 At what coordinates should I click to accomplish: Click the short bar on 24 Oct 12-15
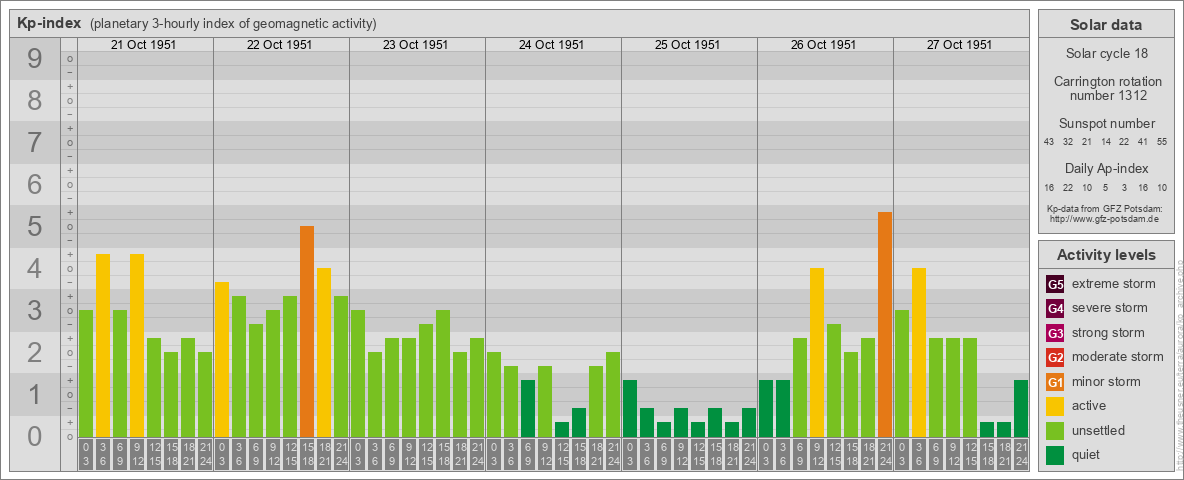tap(562, 429)
